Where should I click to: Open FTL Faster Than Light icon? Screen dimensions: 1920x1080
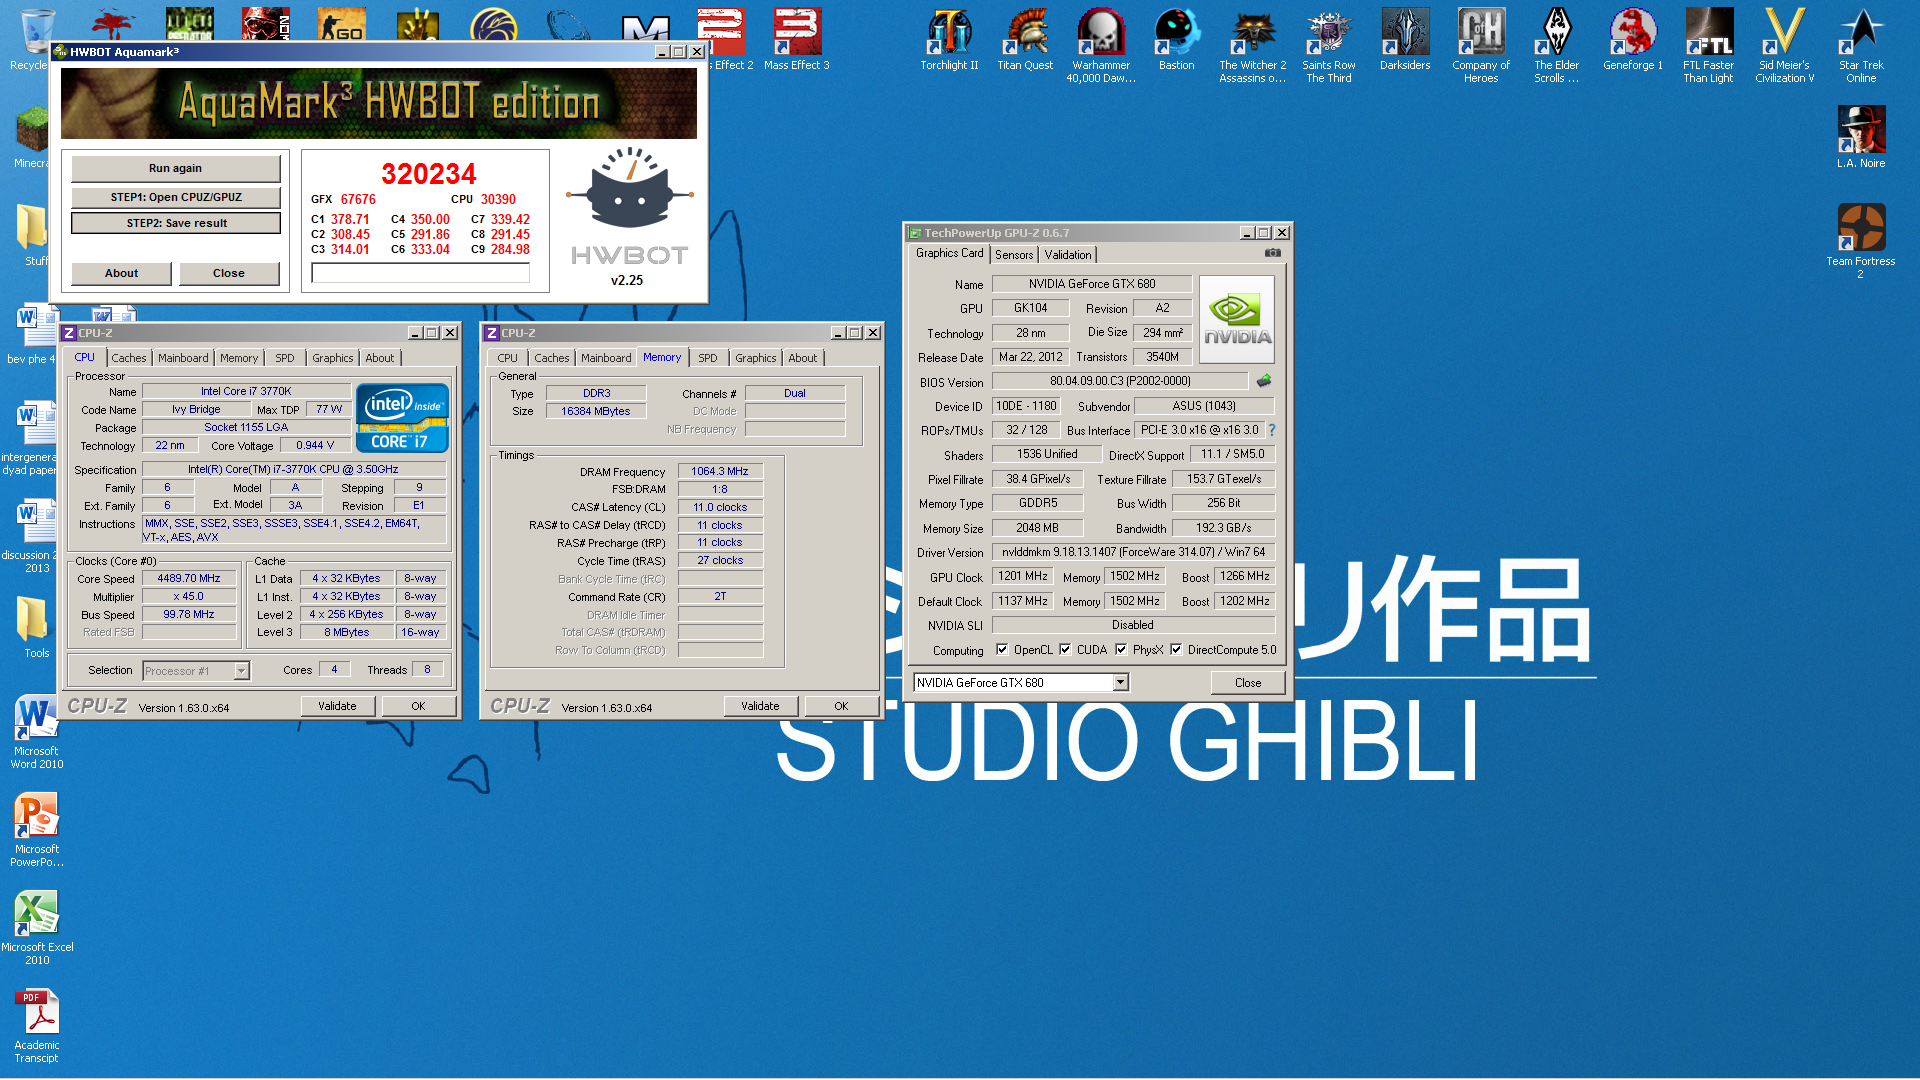coord(1709,45)
